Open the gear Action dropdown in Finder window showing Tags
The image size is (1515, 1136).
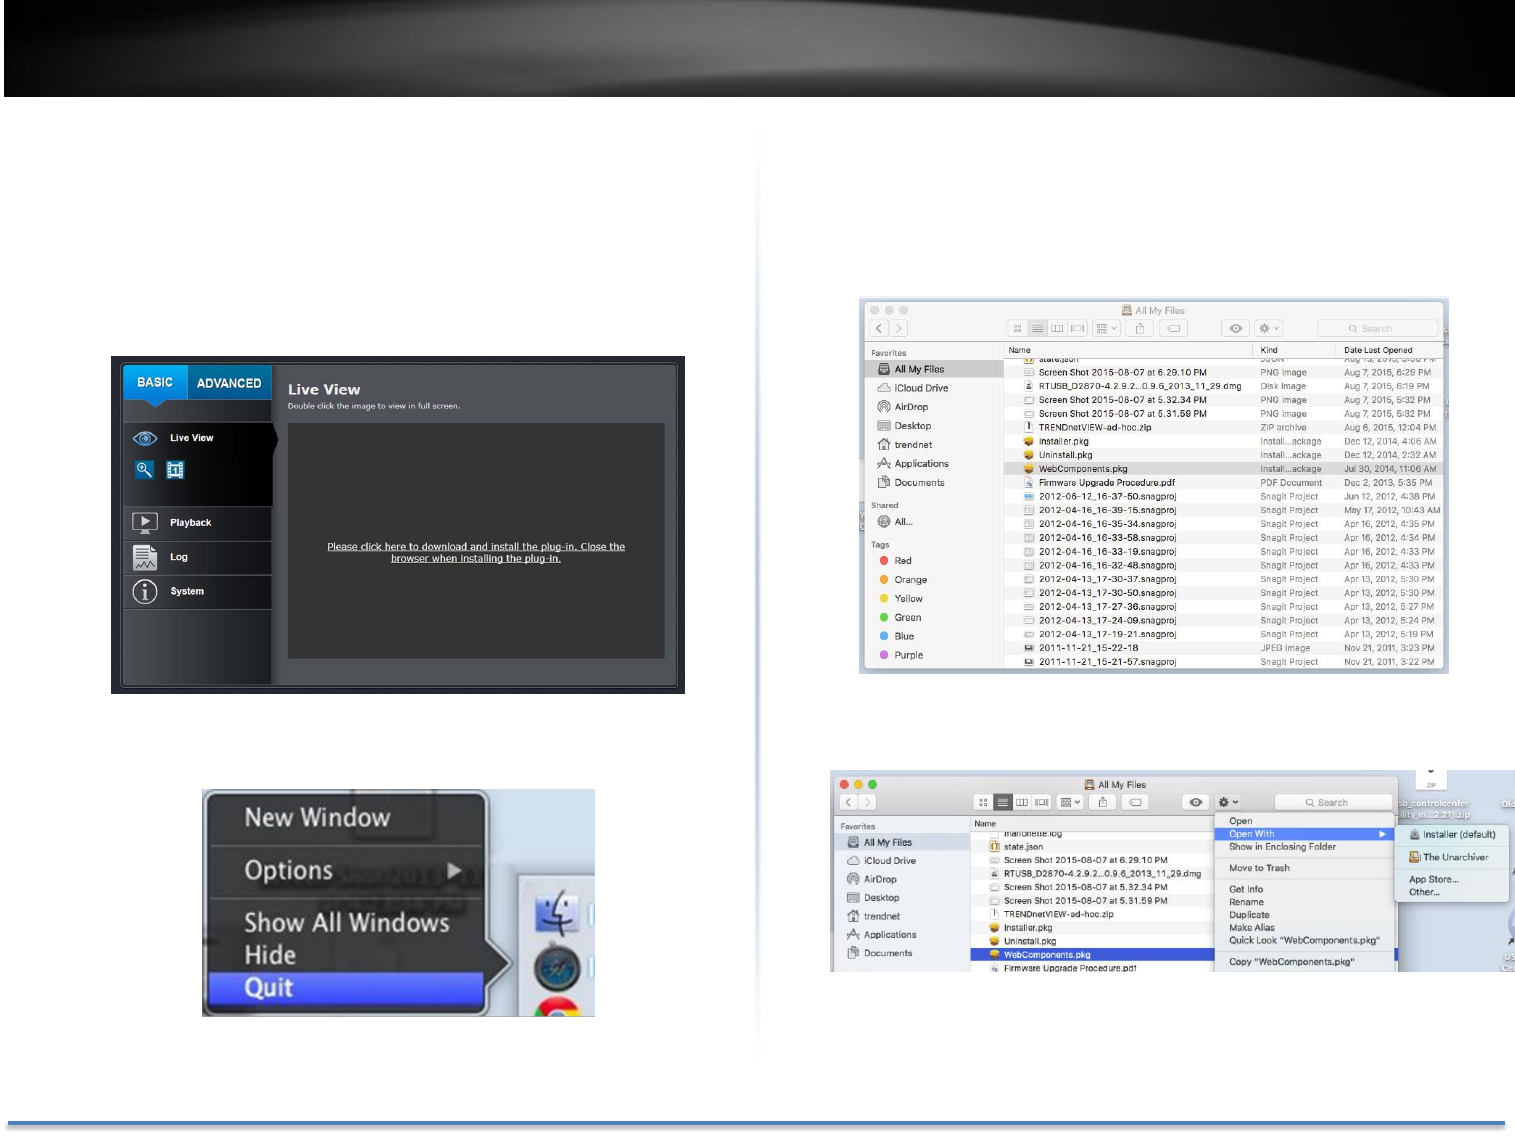[x=1269, y=328]
